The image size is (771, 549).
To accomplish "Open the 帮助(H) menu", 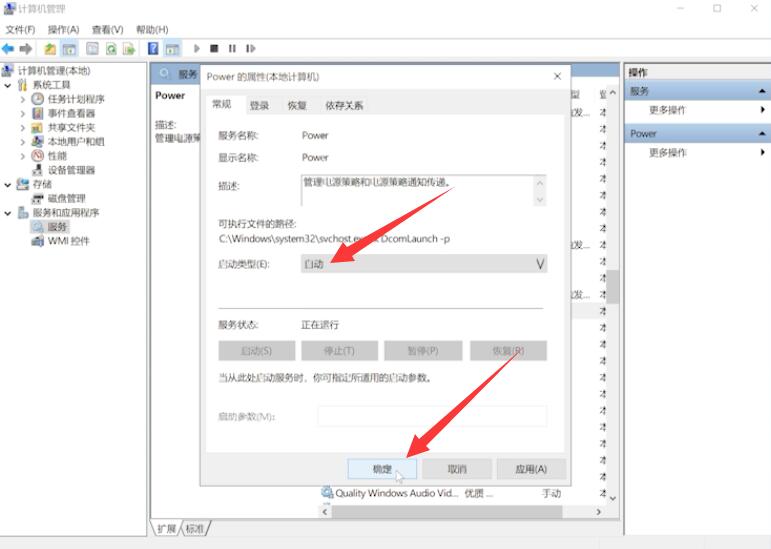I will click(152, 29).
